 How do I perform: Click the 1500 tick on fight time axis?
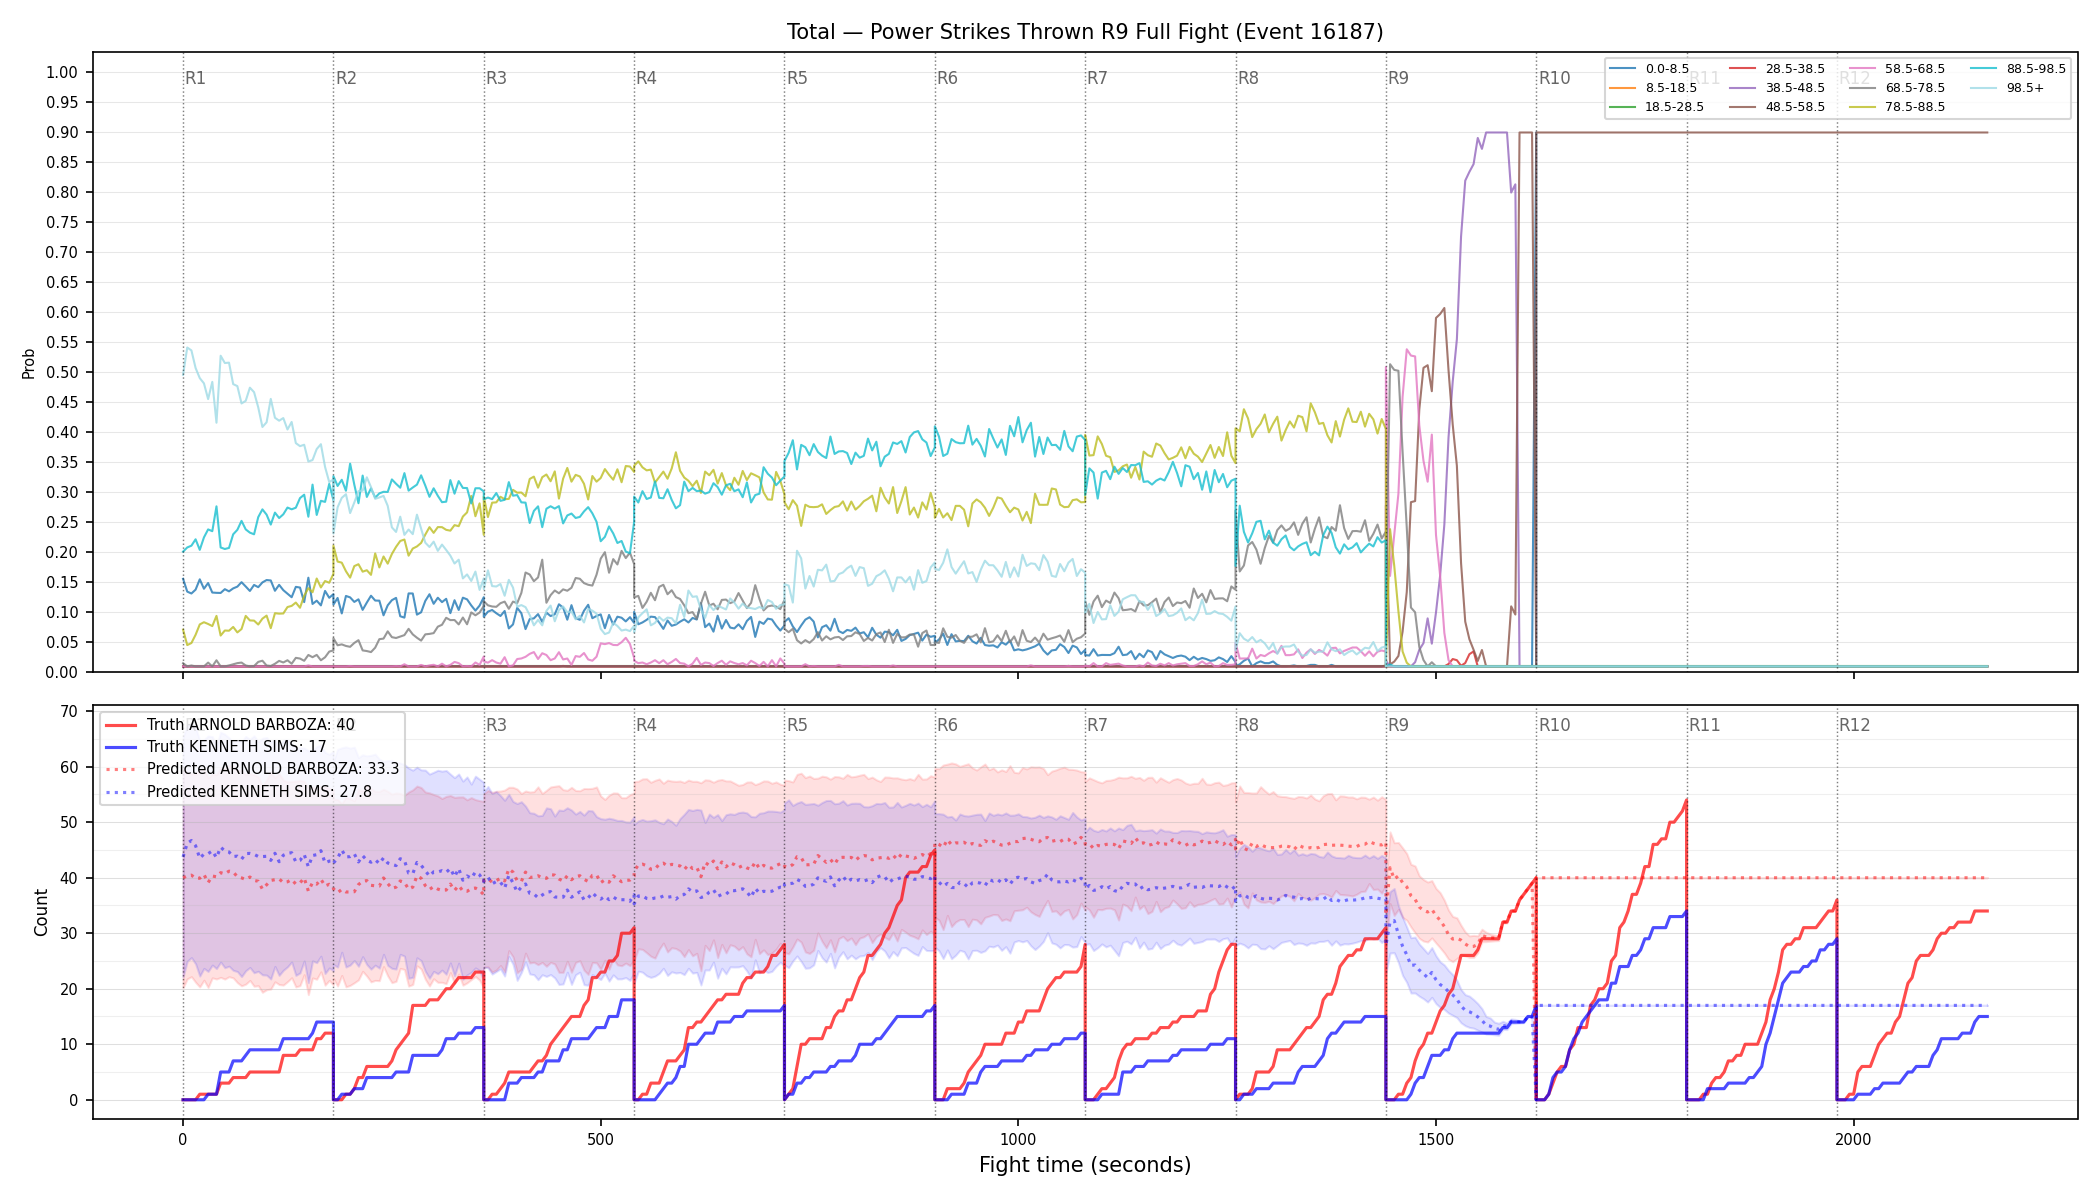[1436, 1139]
